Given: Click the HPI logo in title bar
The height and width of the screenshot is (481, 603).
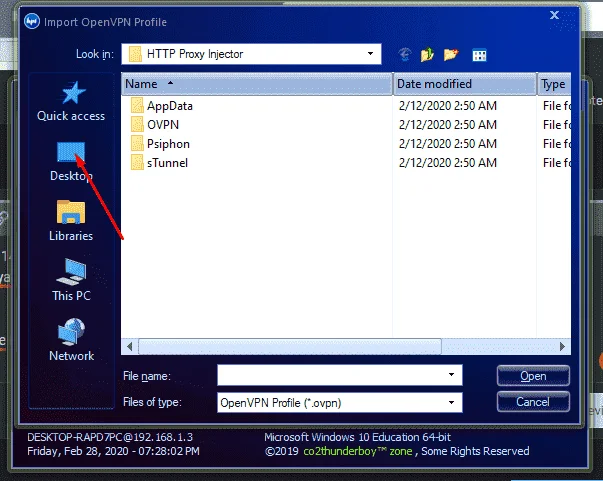Looking at the screenshot, I should click(32, 21).
